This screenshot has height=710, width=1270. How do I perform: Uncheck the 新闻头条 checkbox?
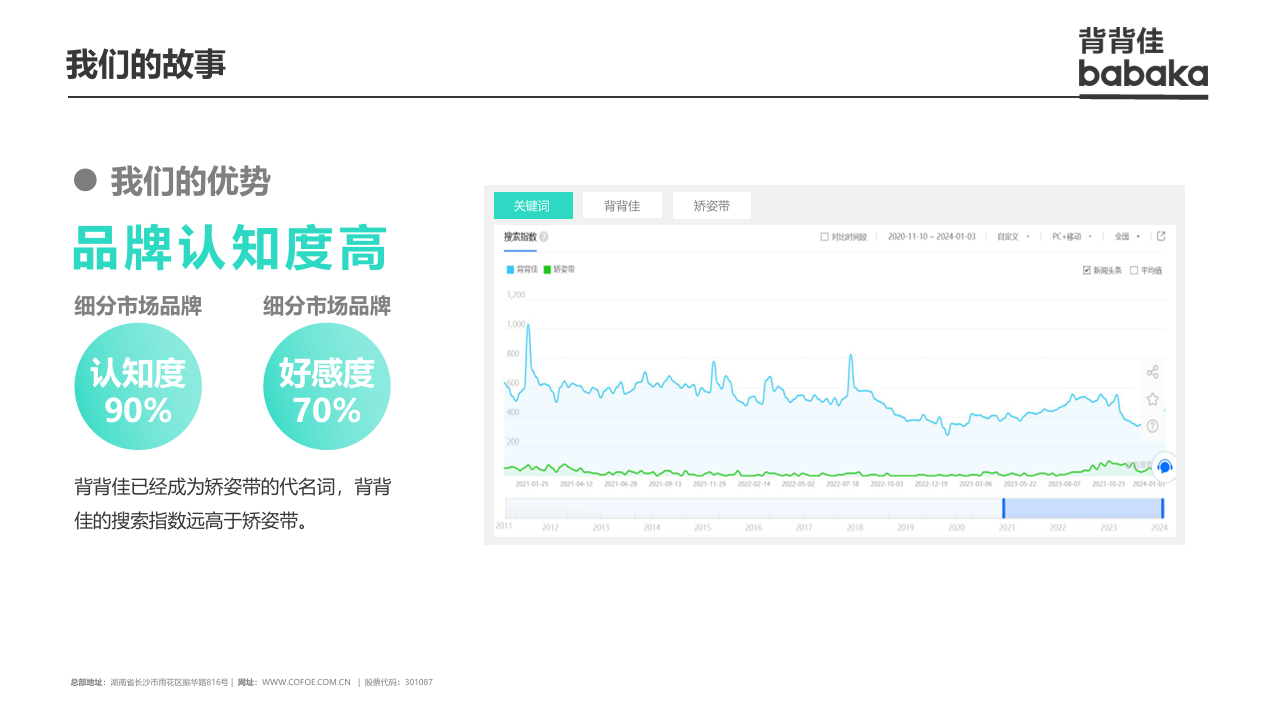pos(1087,270)
